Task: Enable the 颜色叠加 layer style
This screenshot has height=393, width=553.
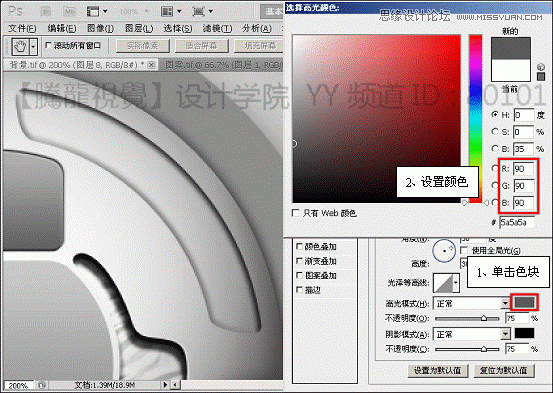Action: pos(299,246)
